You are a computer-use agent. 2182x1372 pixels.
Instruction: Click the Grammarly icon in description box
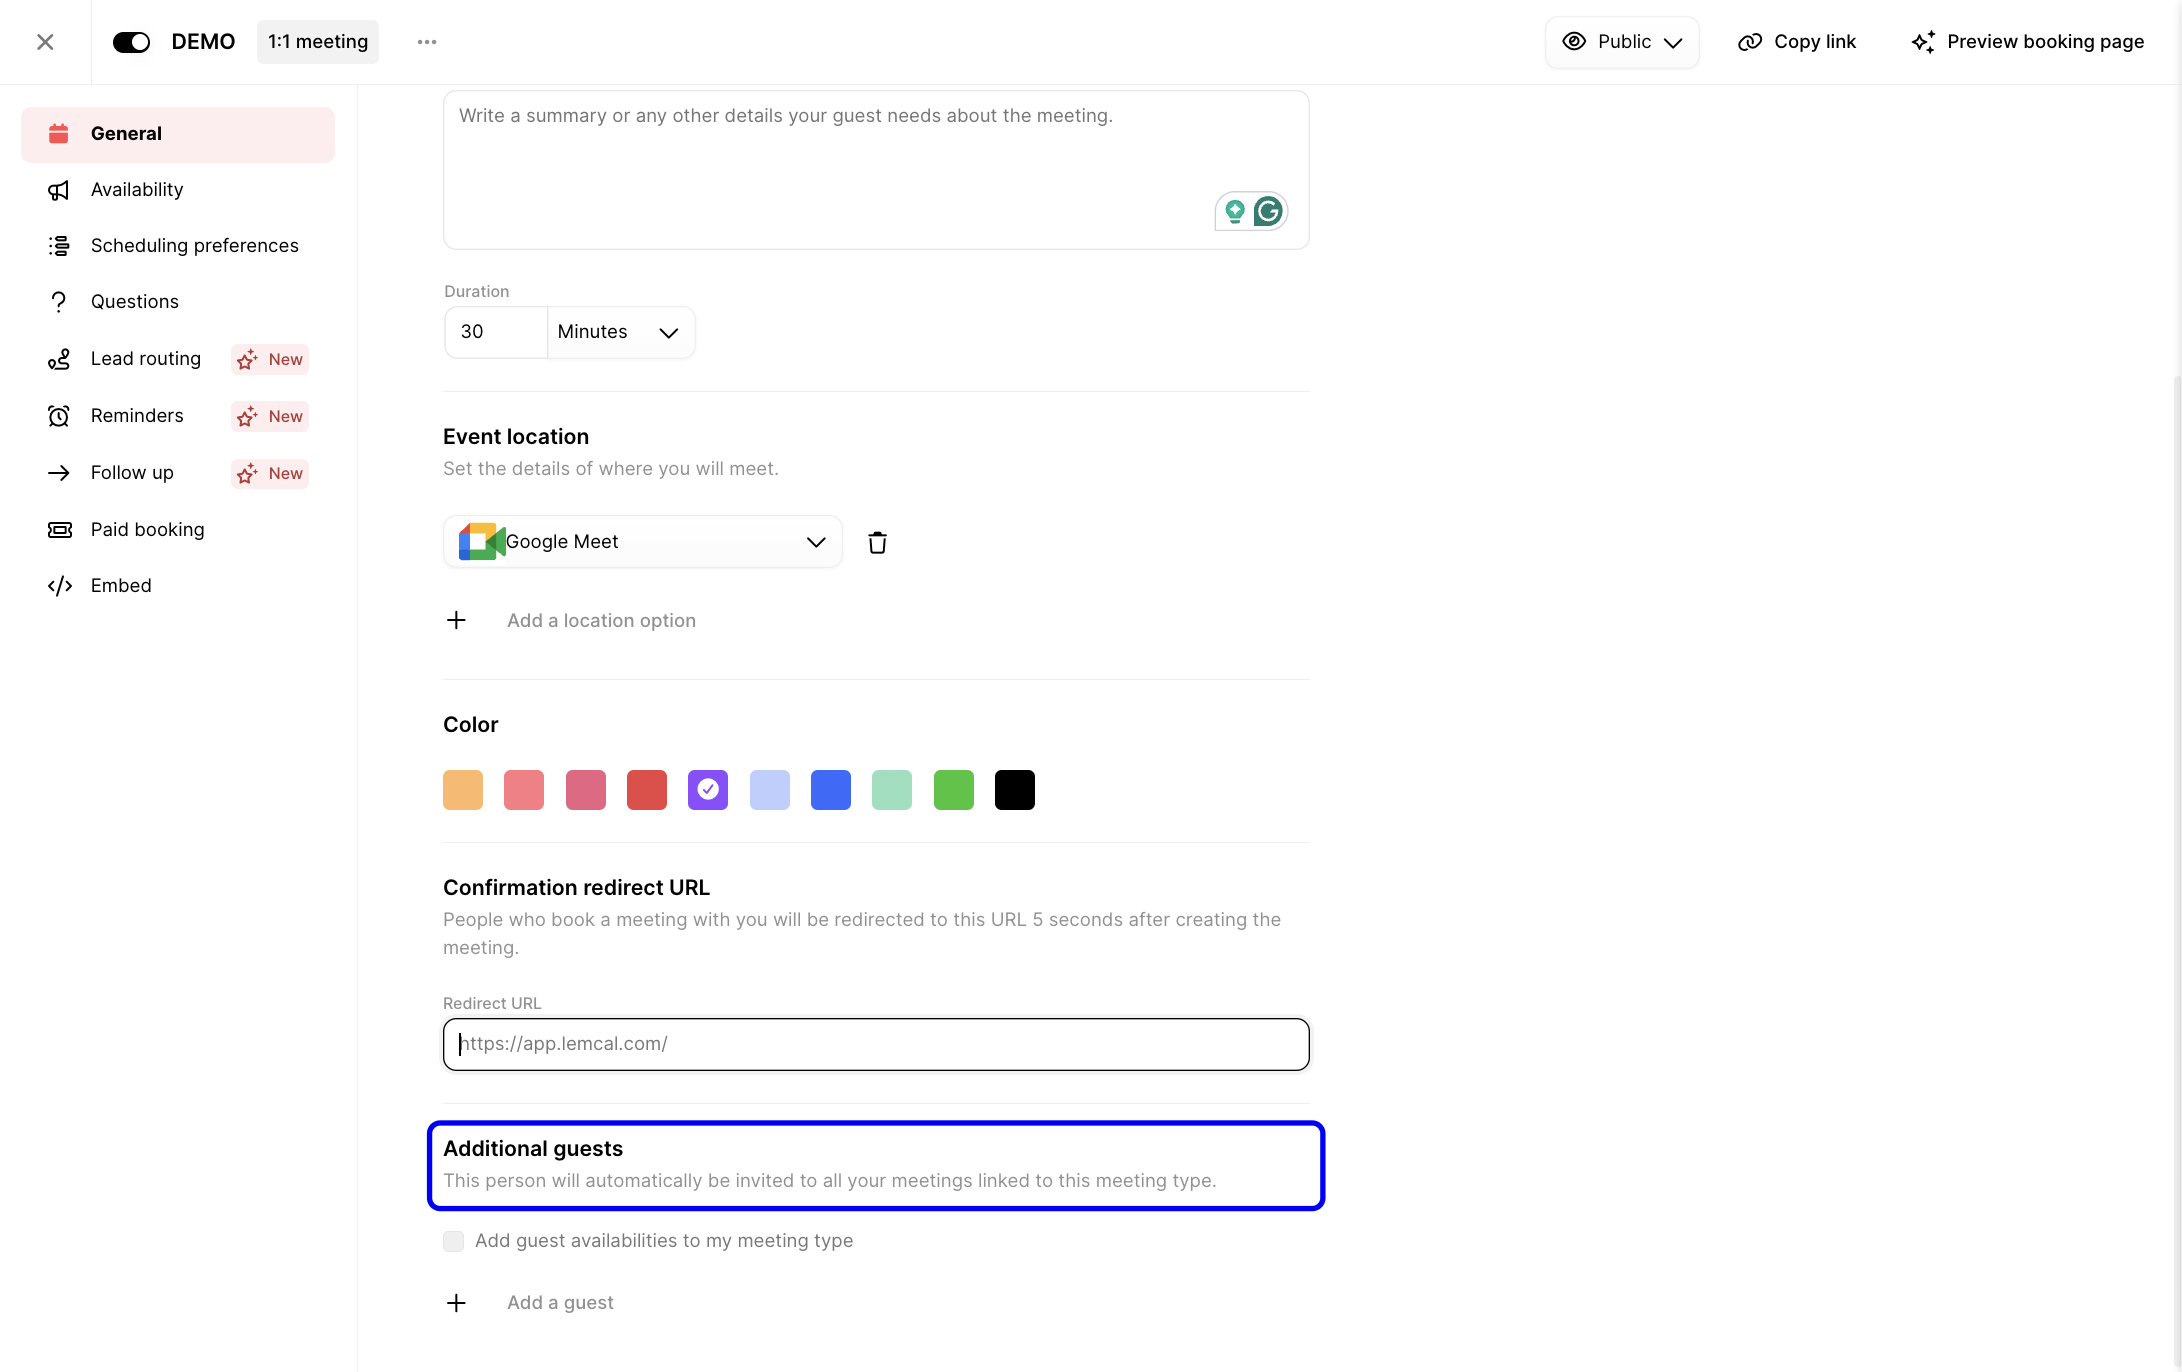point(1268,211)
